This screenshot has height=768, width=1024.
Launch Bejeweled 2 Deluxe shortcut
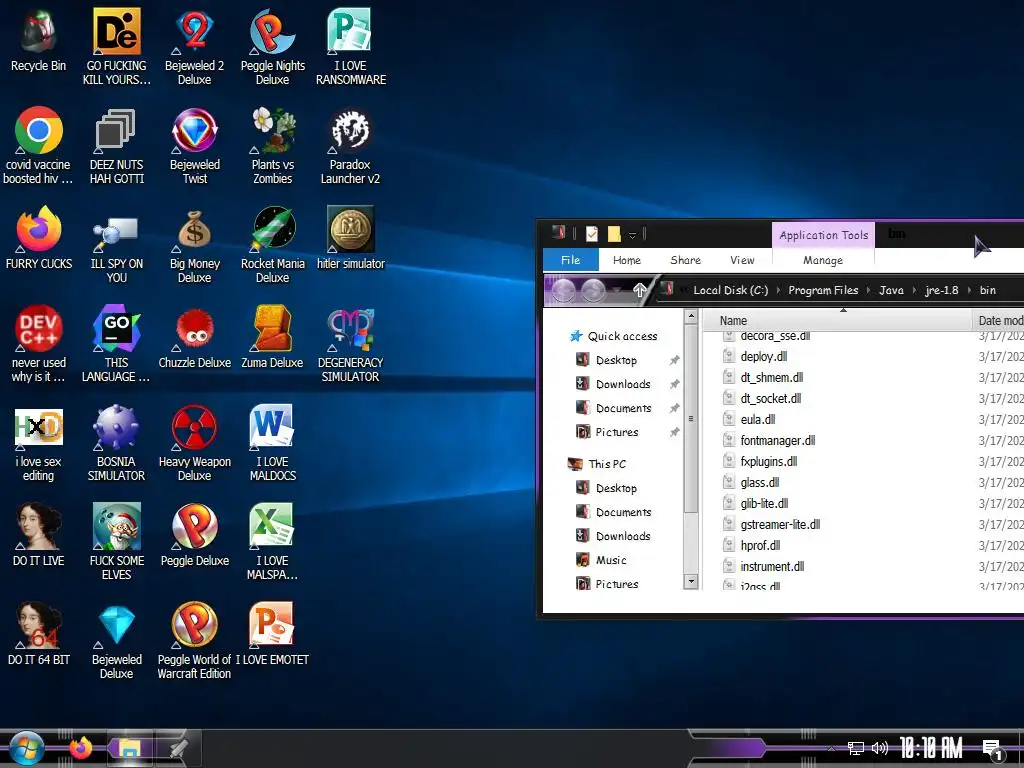195,46
